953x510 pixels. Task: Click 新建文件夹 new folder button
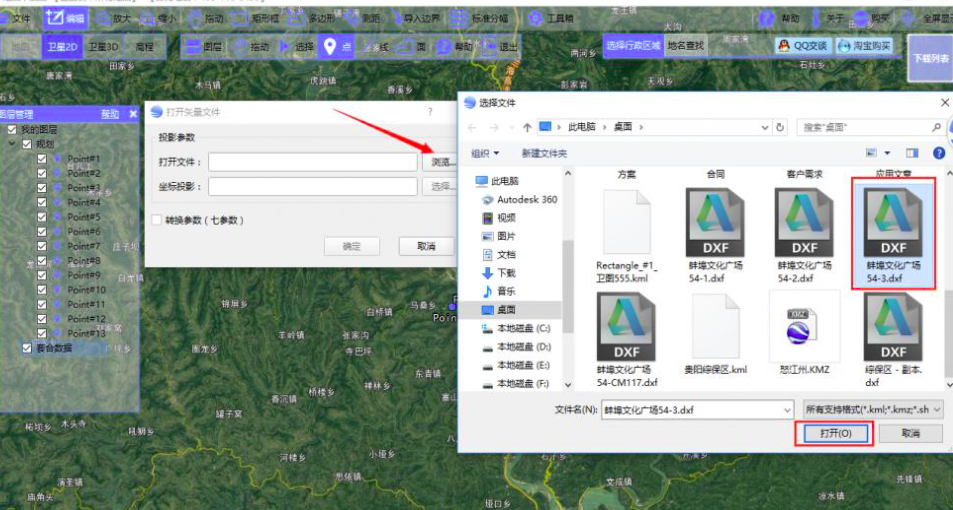coord(544,153)
